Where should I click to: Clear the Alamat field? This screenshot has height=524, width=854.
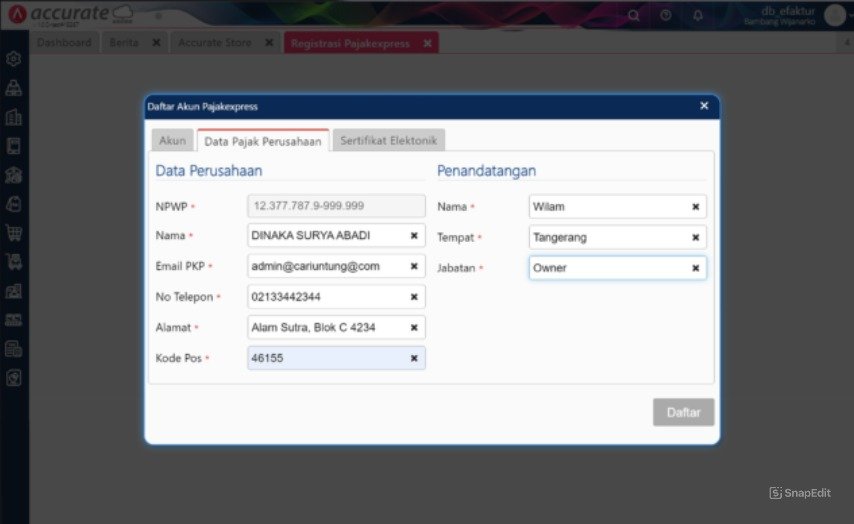pos(414,327)
